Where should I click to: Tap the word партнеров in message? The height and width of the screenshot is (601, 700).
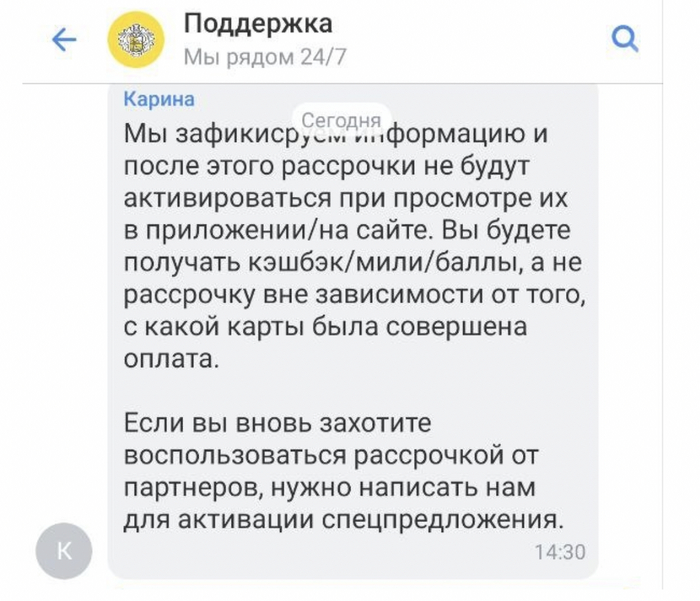pyautogui.click(x=198, y=489)
